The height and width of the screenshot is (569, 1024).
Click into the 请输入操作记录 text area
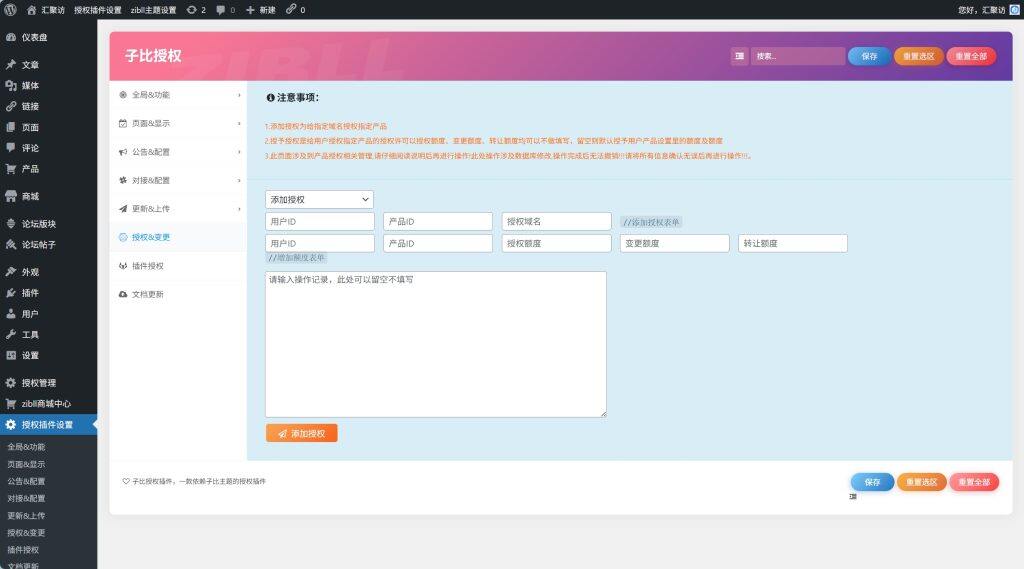(x=436, y=344)
